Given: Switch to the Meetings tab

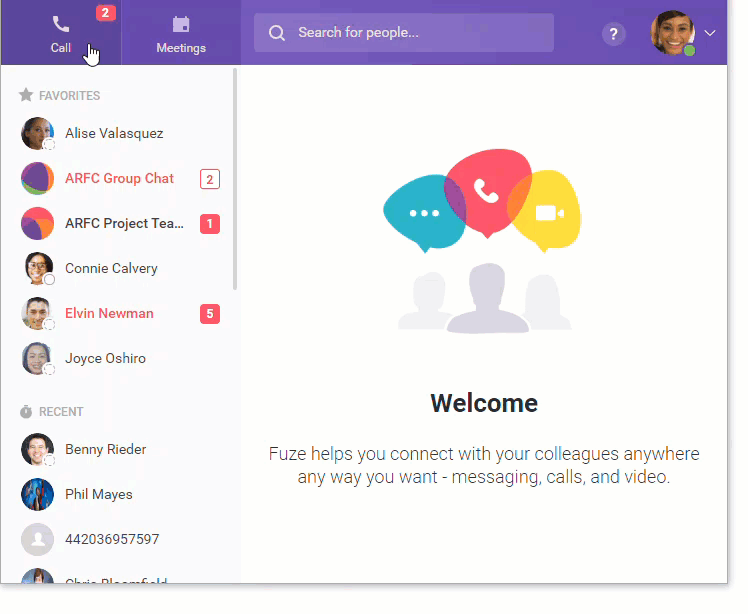Looking at the screenshot, I should pyautogui.click(x=181, y=32).
